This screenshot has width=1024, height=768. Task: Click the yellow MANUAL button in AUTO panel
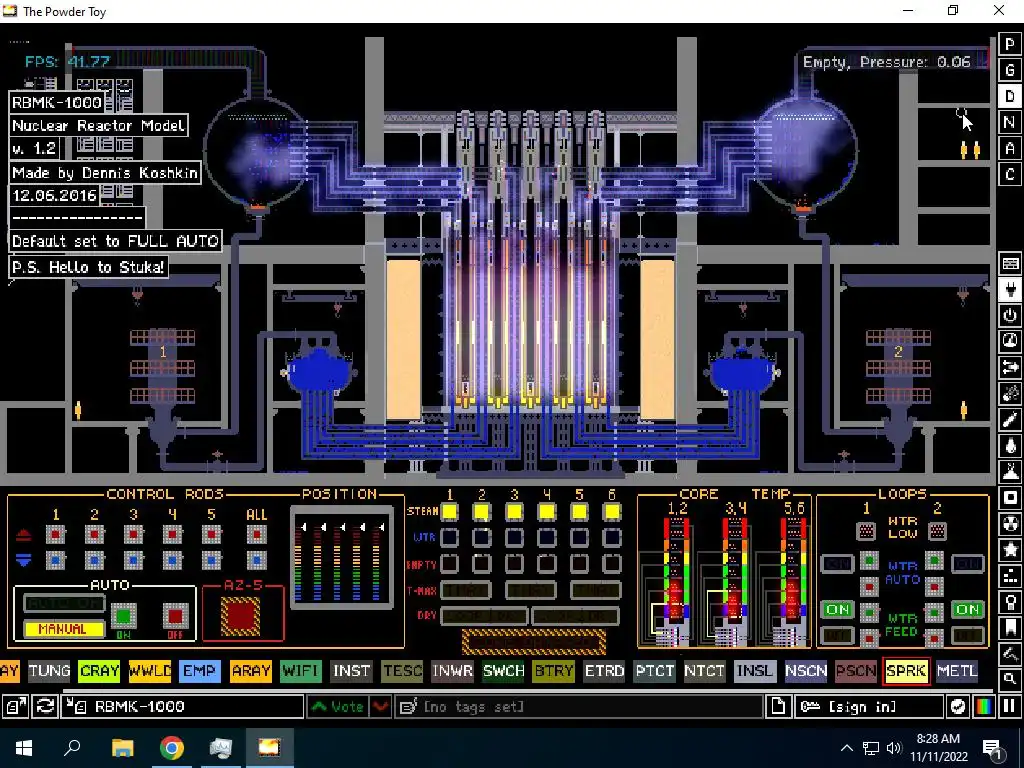tap(63, 629)
